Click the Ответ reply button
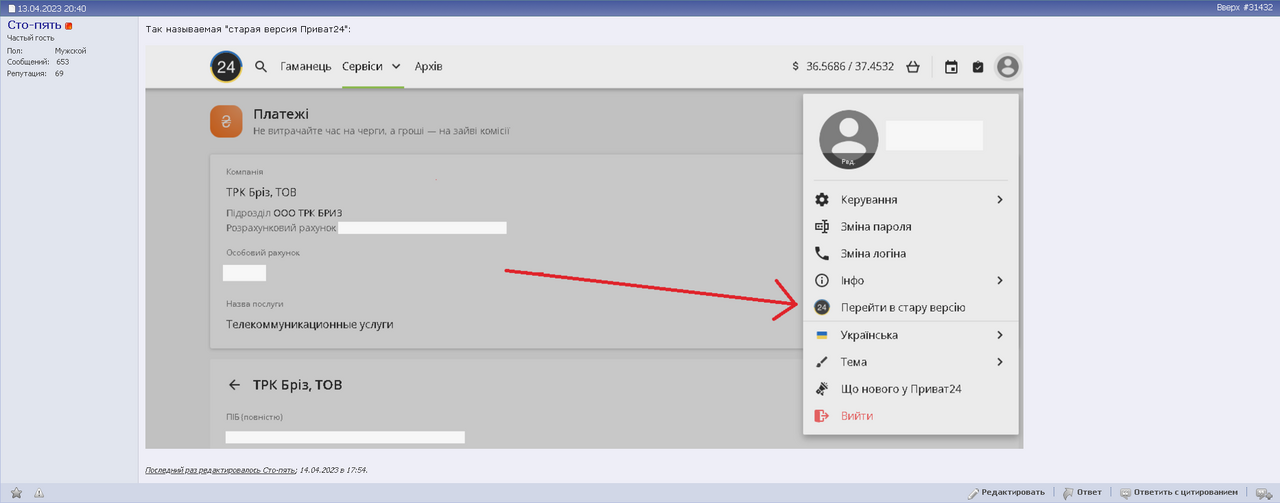The image size is (1280, 503). tap(1082, 492)
